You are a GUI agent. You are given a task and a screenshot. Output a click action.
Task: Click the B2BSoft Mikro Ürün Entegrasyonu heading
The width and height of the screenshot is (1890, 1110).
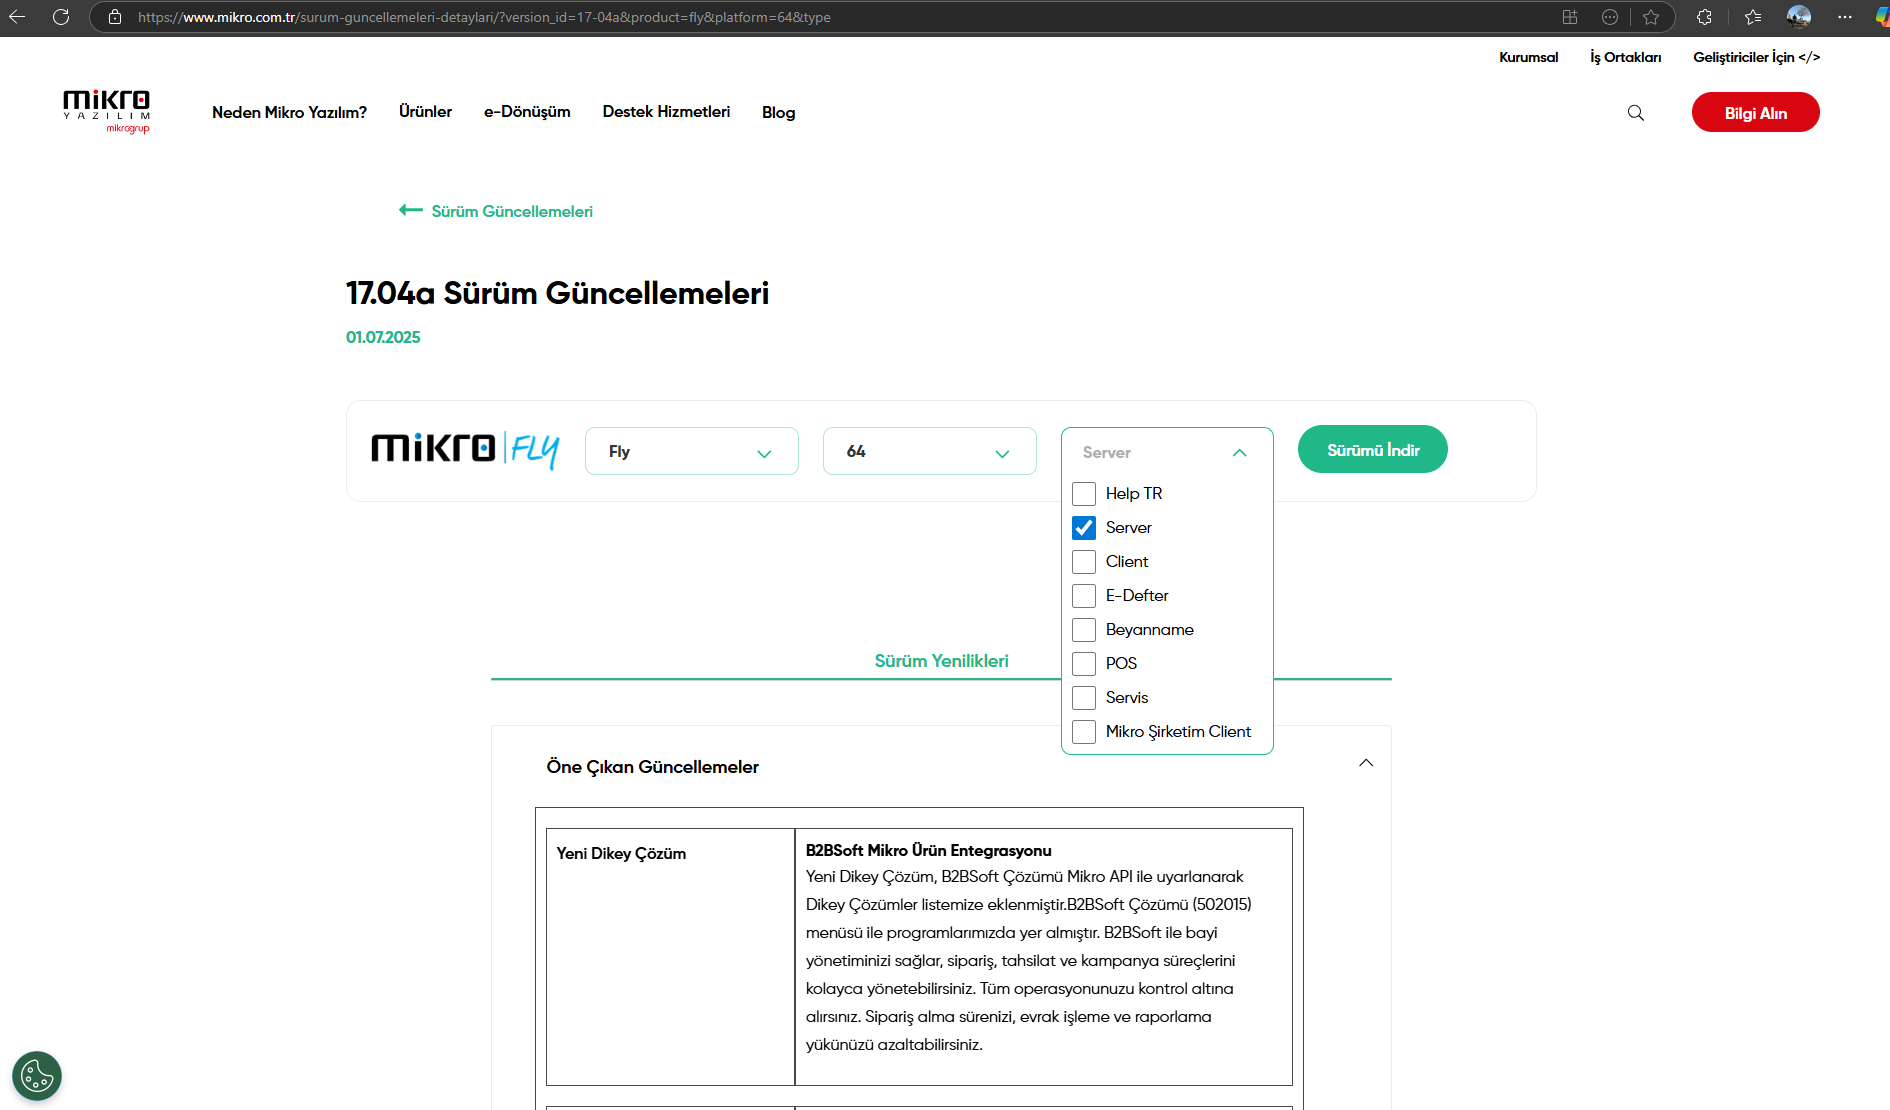[x=928, y=850]
